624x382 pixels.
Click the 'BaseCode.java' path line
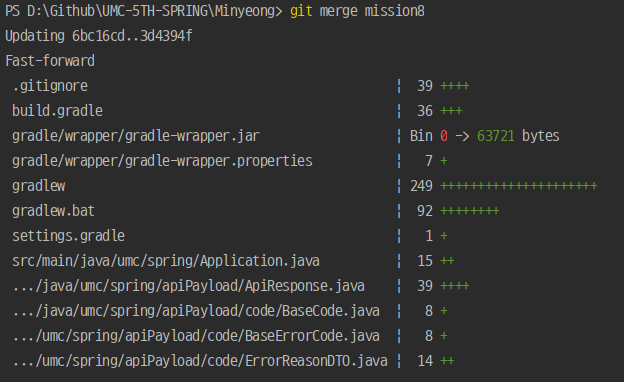click(x=196, y=311)
